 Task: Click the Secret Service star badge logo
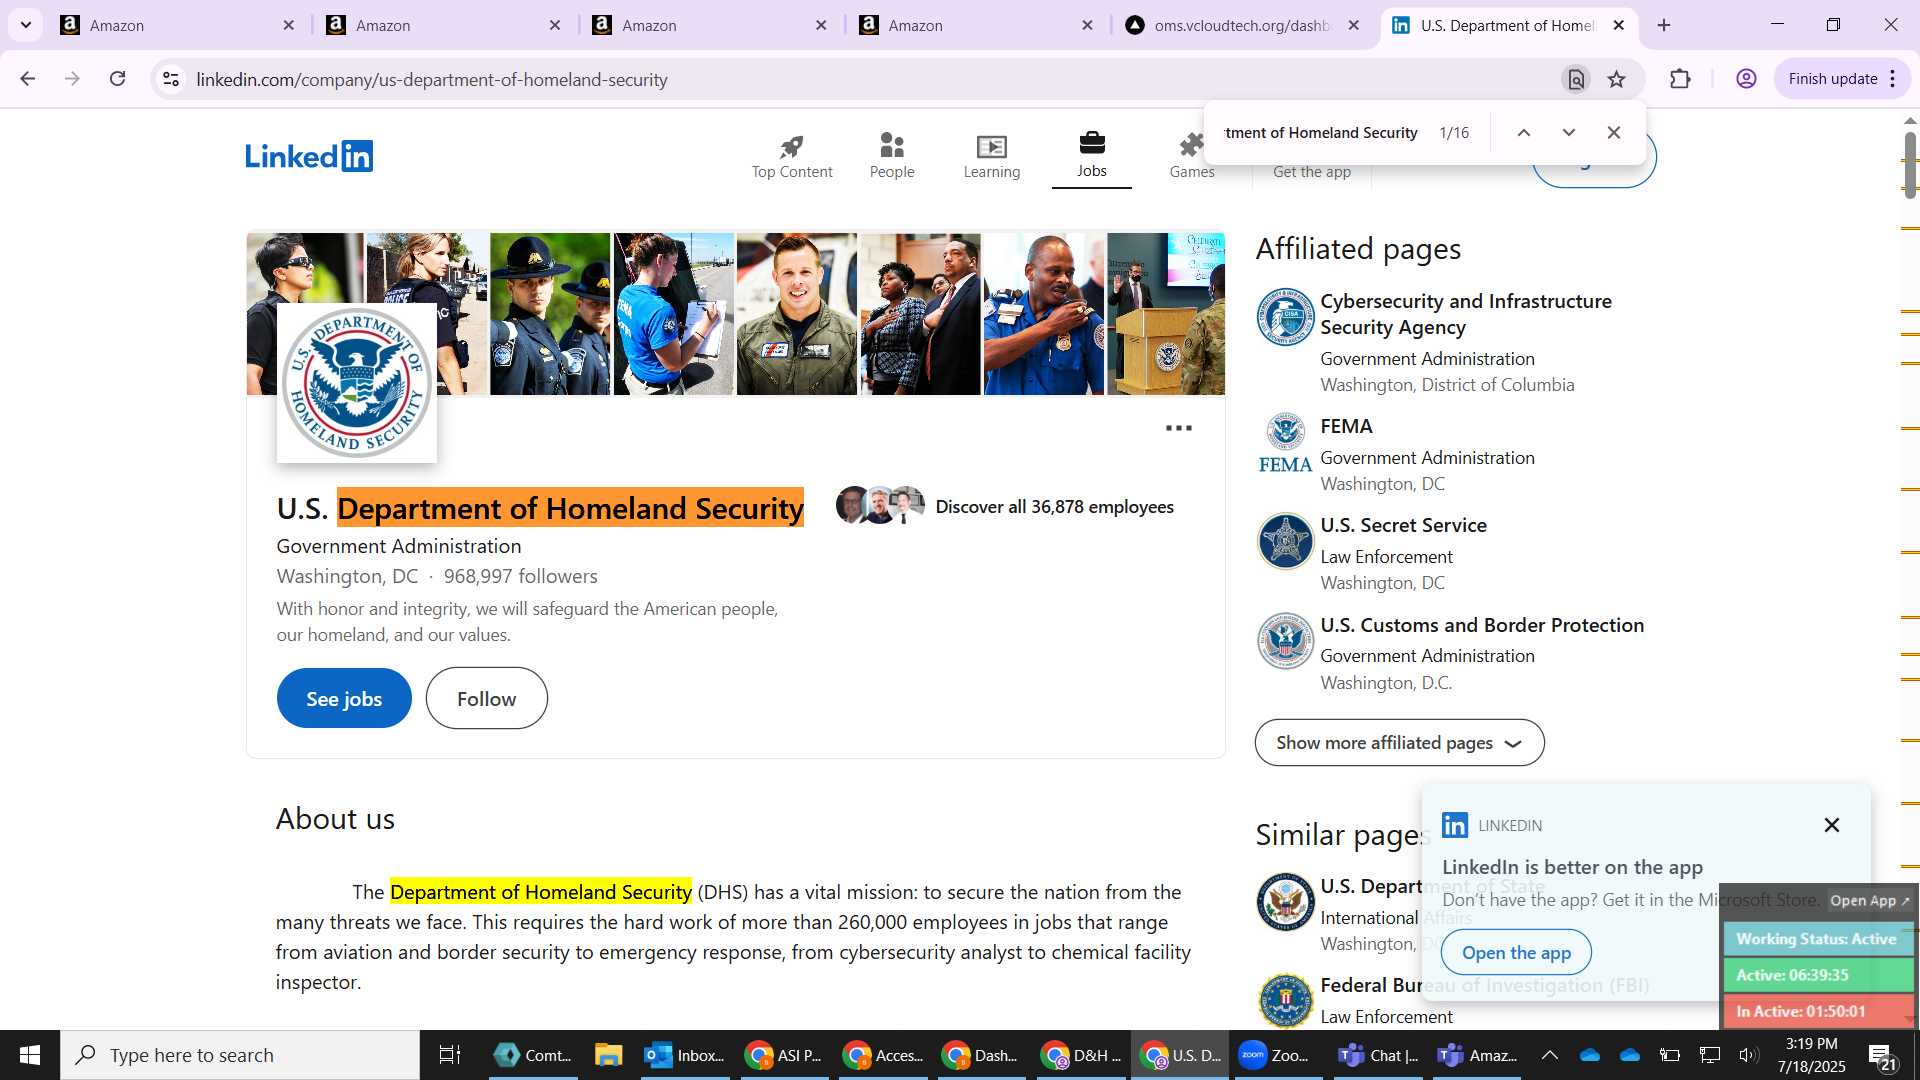[1285, 541]
